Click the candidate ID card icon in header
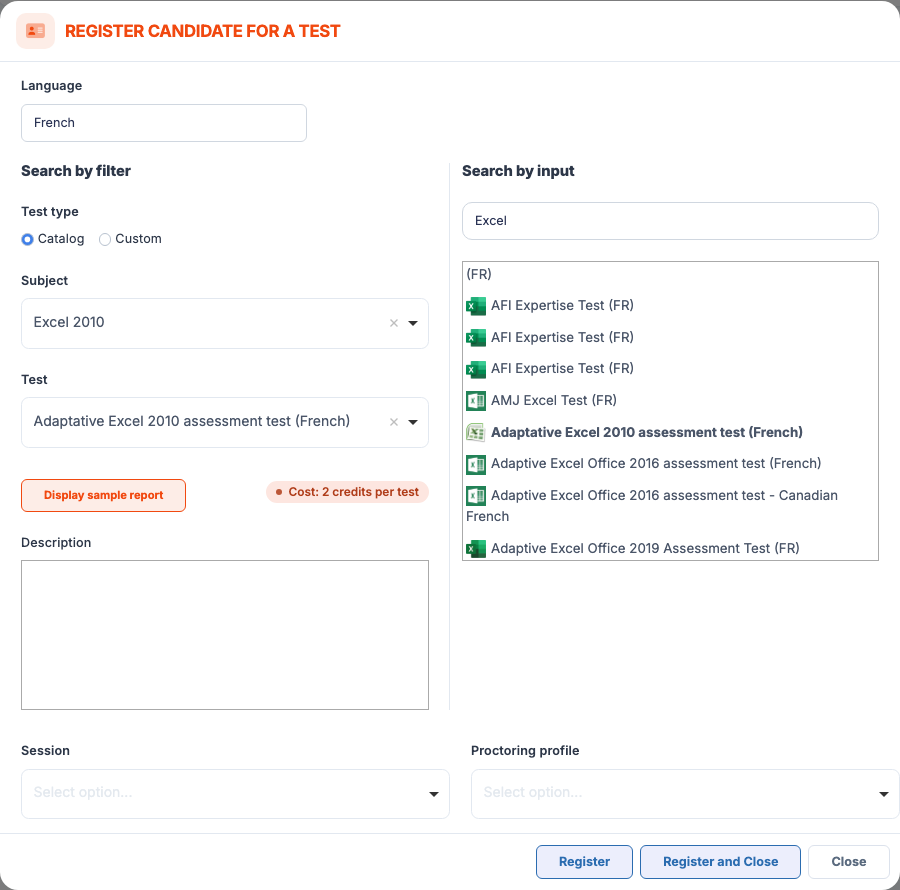The image size is (900, 890). (x=36, y=31)
